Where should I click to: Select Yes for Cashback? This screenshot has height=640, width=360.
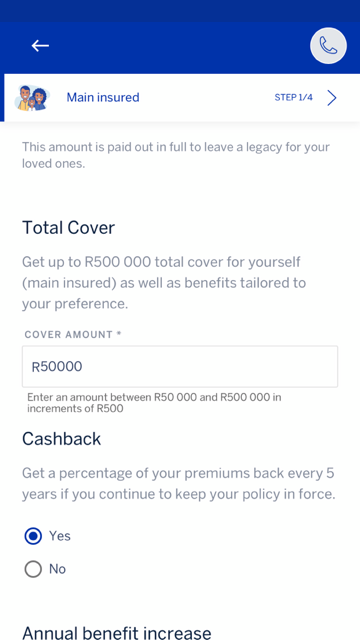click(33, 536)
